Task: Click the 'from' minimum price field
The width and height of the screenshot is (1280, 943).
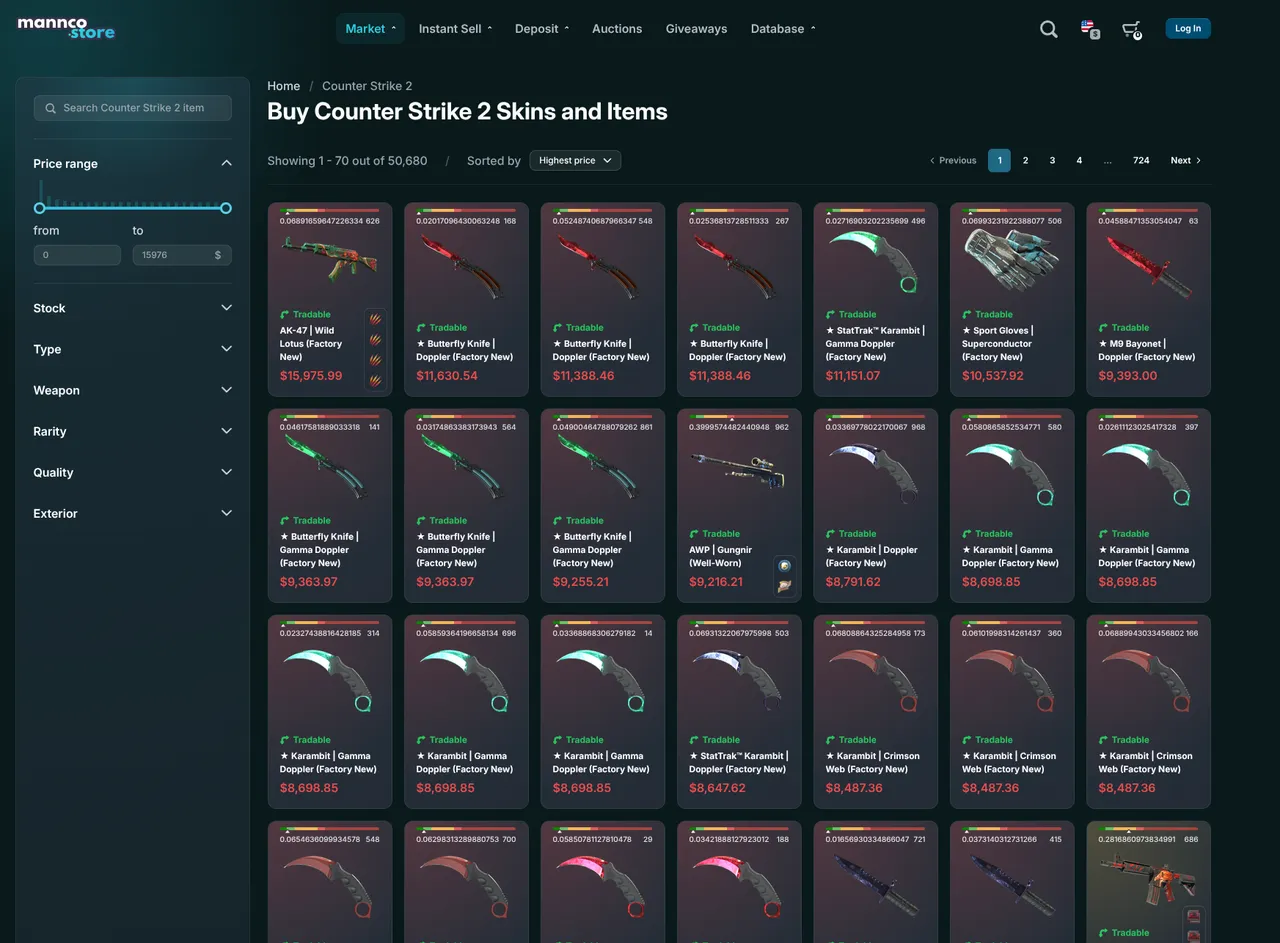Action: point(77,255)
